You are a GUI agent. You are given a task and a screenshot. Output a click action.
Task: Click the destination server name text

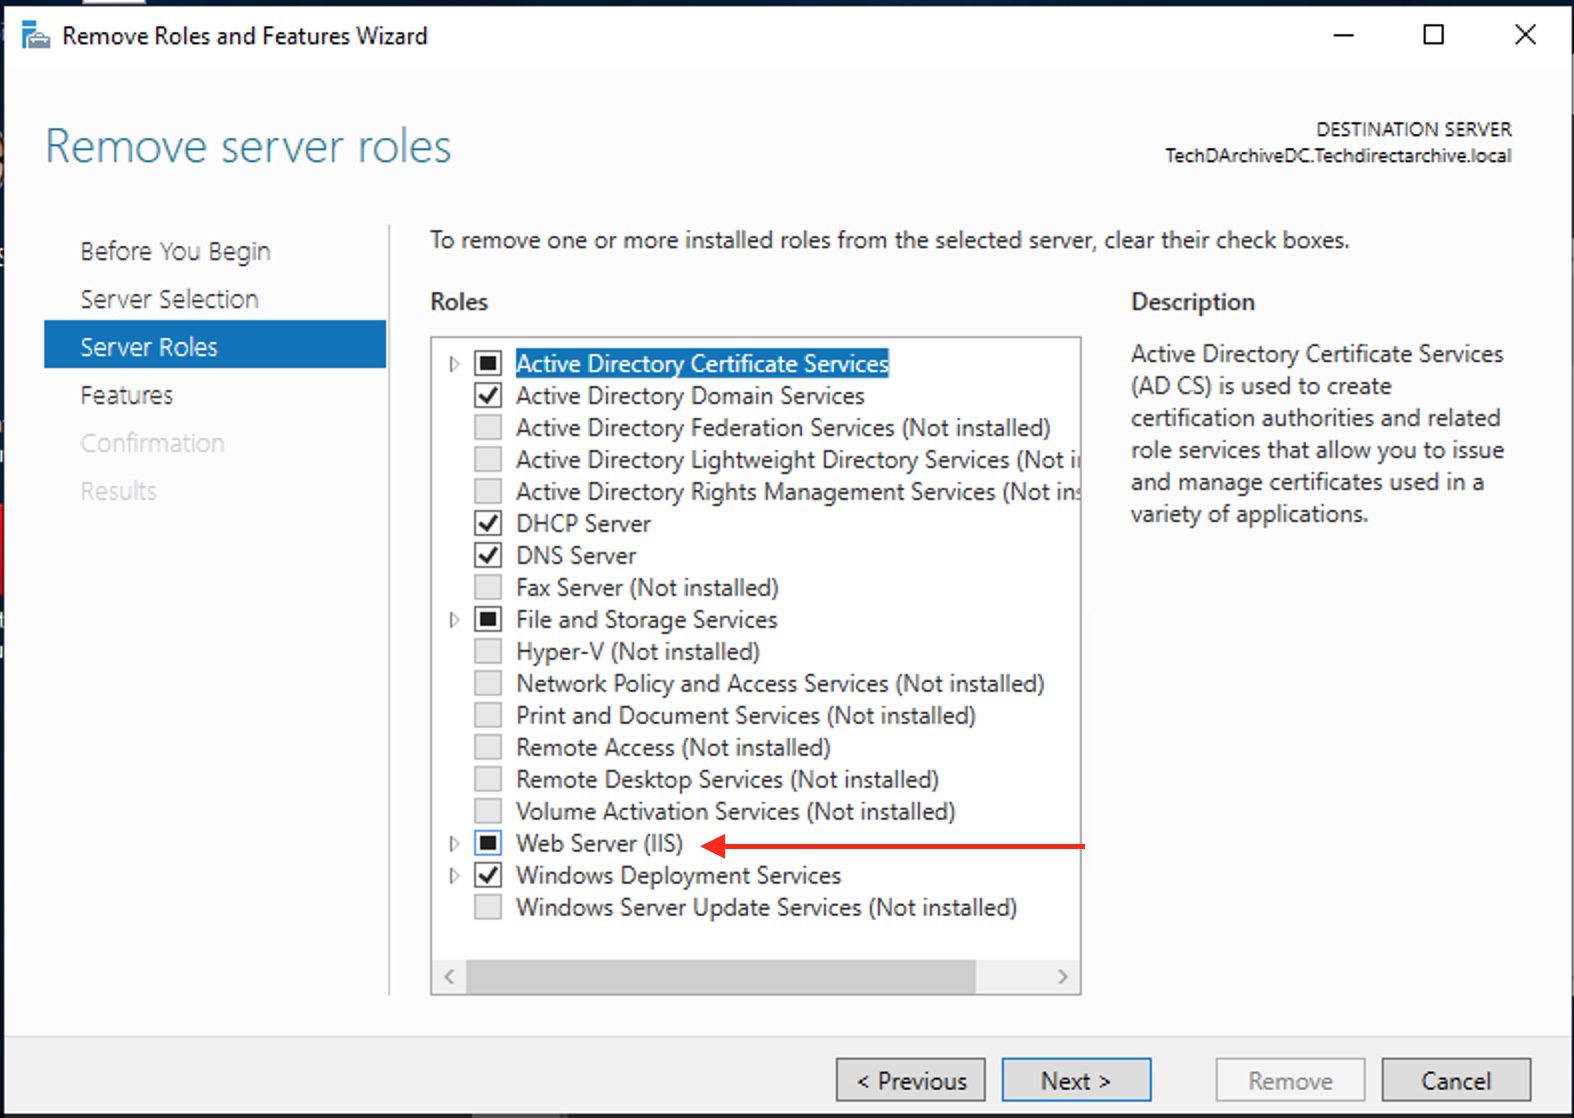1338,156
